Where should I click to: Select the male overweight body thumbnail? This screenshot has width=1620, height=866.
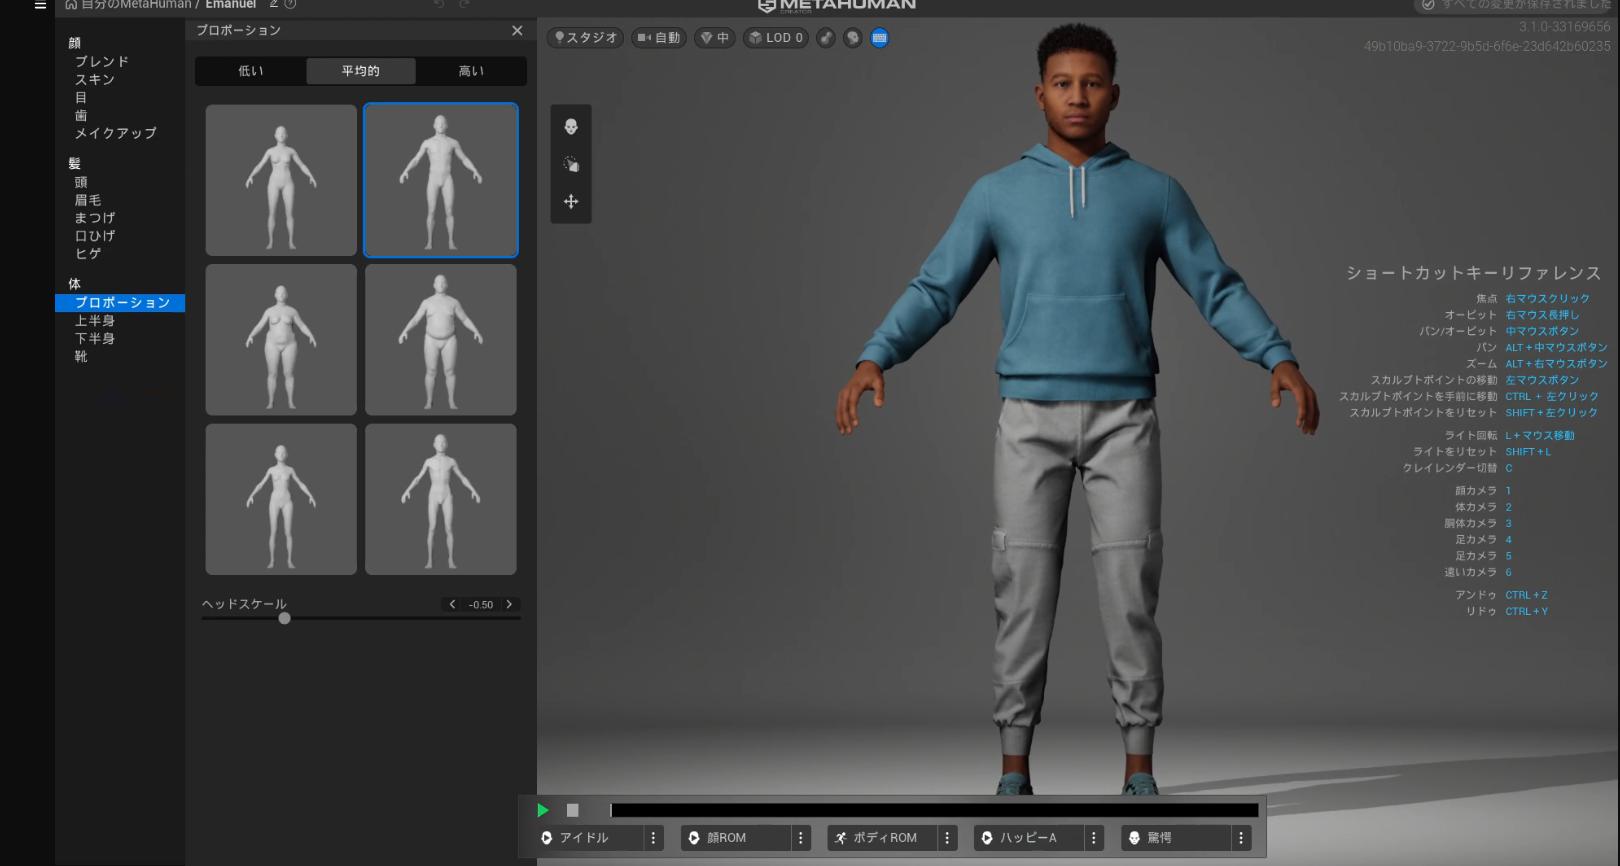click(x=441, y=340)
